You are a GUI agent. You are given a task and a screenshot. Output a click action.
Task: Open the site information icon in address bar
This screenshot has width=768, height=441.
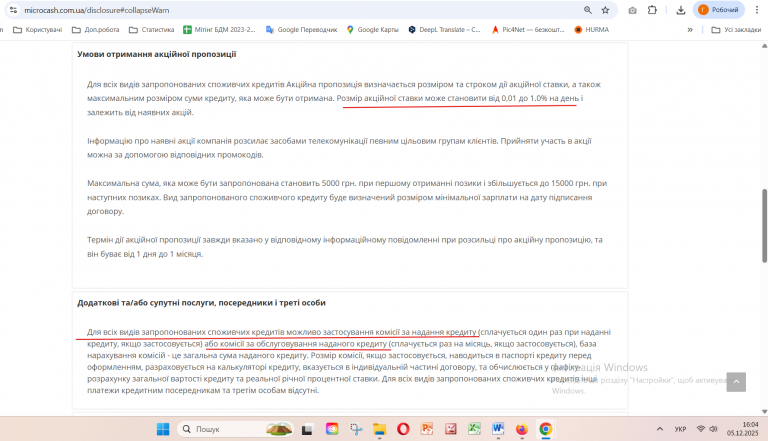[x=13, y=10]
